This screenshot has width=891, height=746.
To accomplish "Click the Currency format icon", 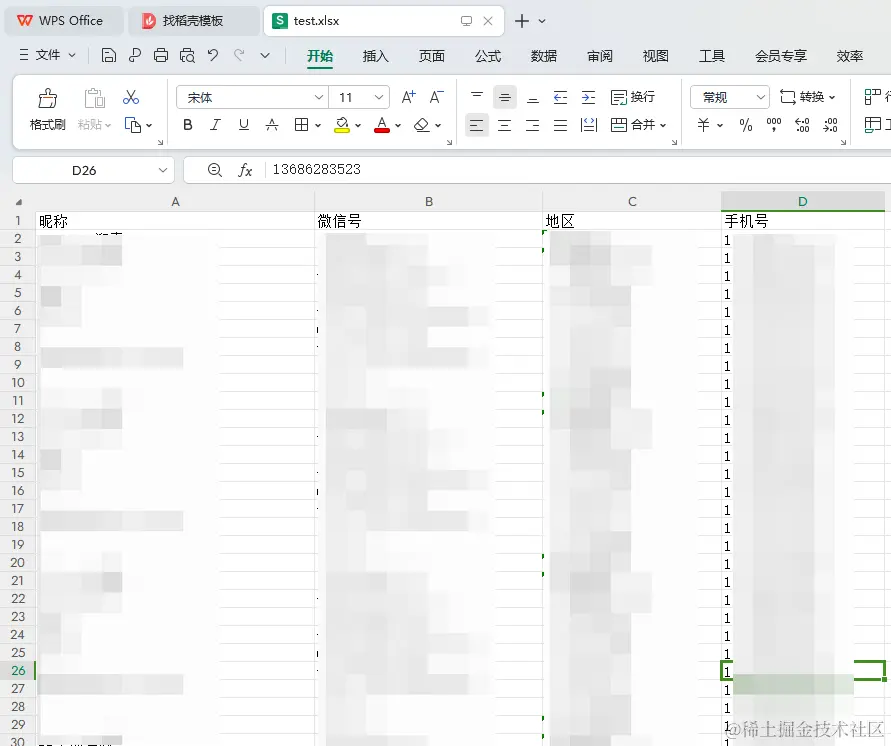I will click(x=703, y=125).
